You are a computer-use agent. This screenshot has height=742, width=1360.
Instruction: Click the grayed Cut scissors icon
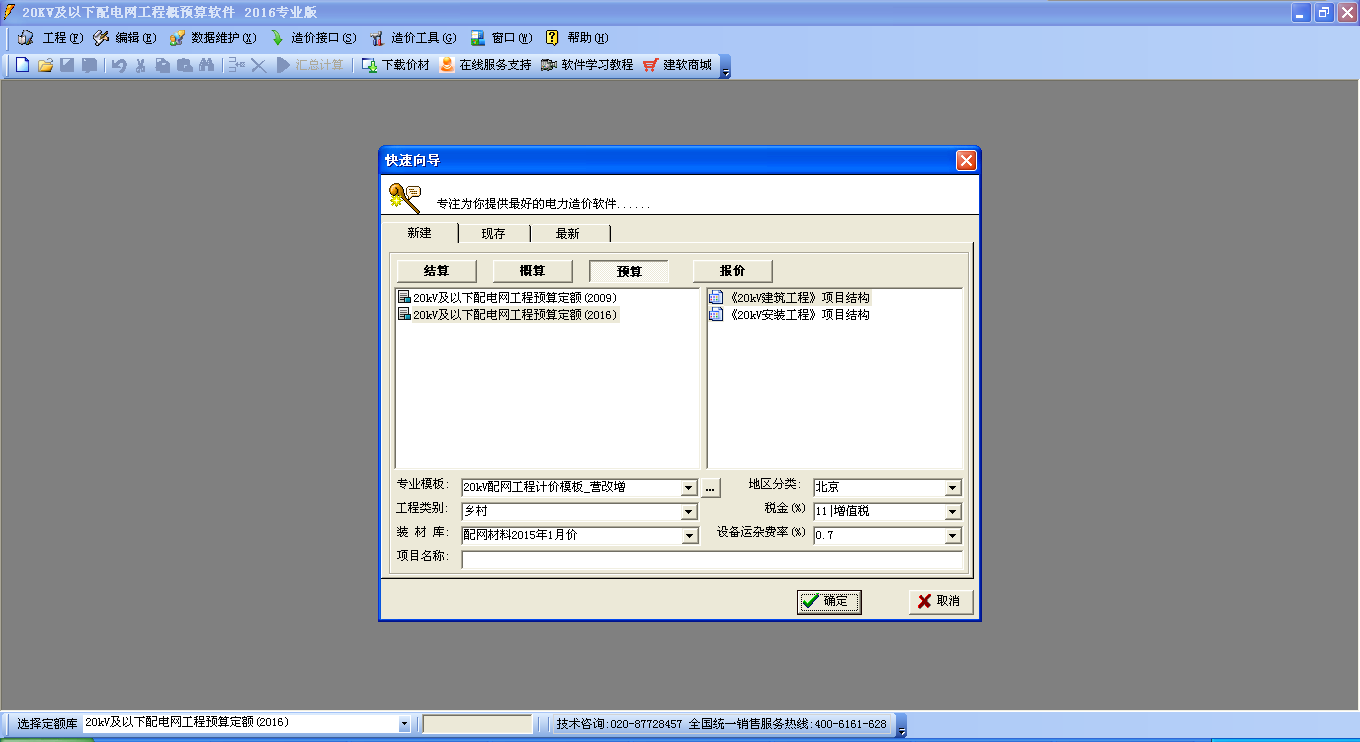(141, 65)
